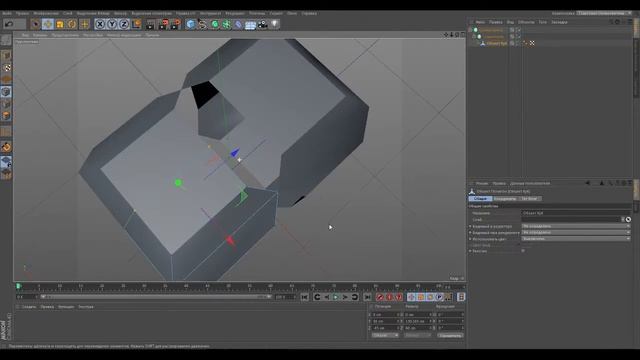Select the Move tool in top toolbar
Viewport: 640px width, 360px height.
coord(48,24)
